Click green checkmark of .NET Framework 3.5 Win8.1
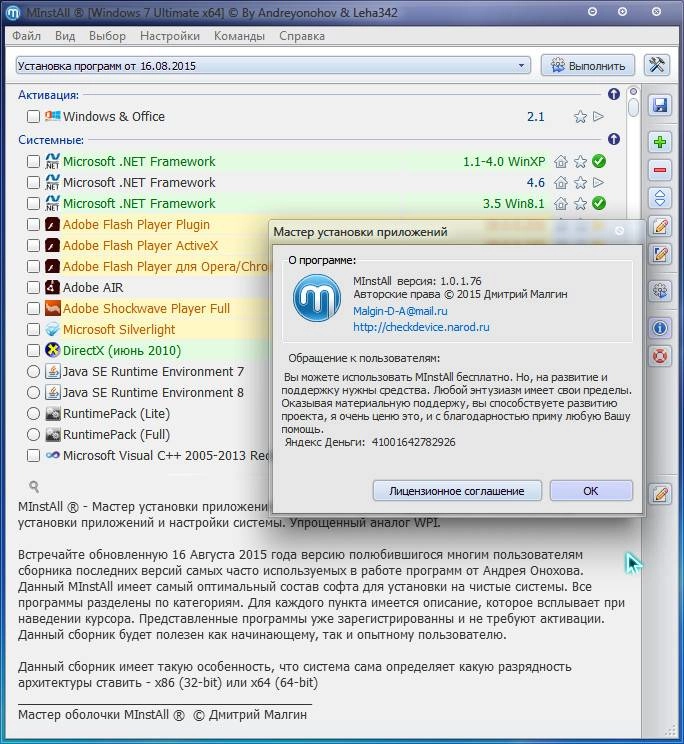Viewport: 684px width, 744px height. [599, 203]
